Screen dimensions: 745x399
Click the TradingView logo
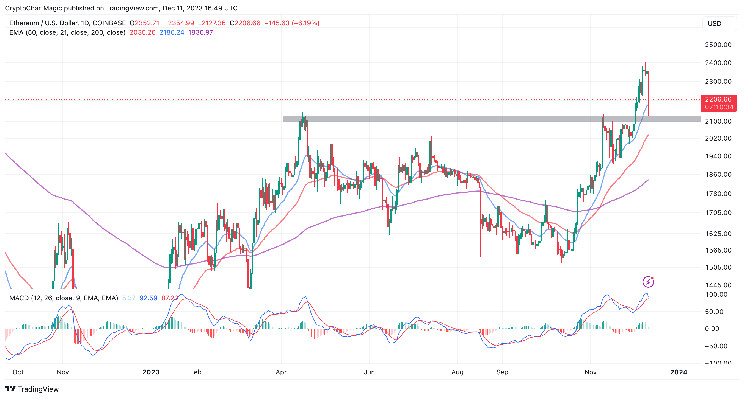point(32,389)
